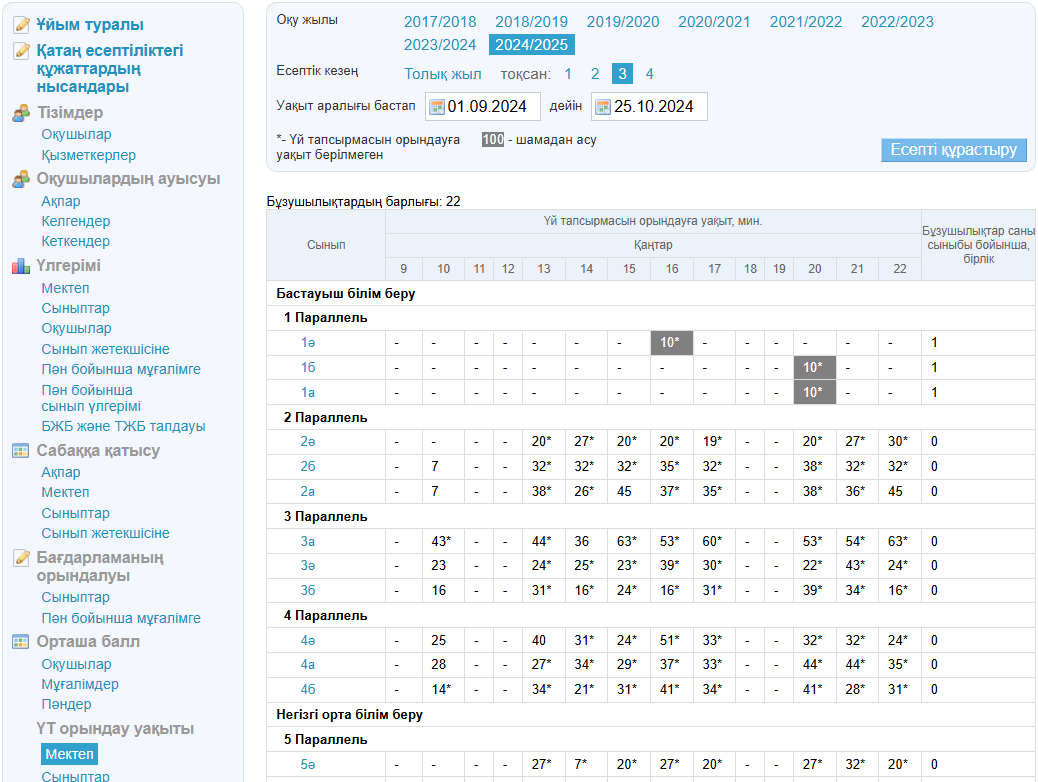Image resolution: width=1038 pixels, height=782 pixels.
Task: Click the pencil icon beside Бағдарламаның орындалуы
Action: click(21, 558)
